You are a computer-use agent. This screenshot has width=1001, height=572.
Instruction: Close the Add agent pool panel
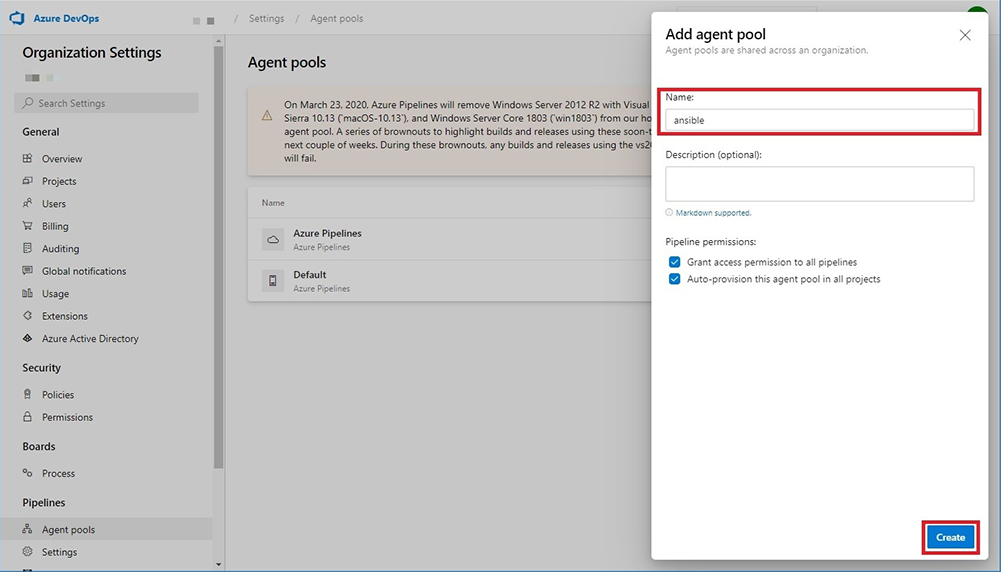pos(965,35)
